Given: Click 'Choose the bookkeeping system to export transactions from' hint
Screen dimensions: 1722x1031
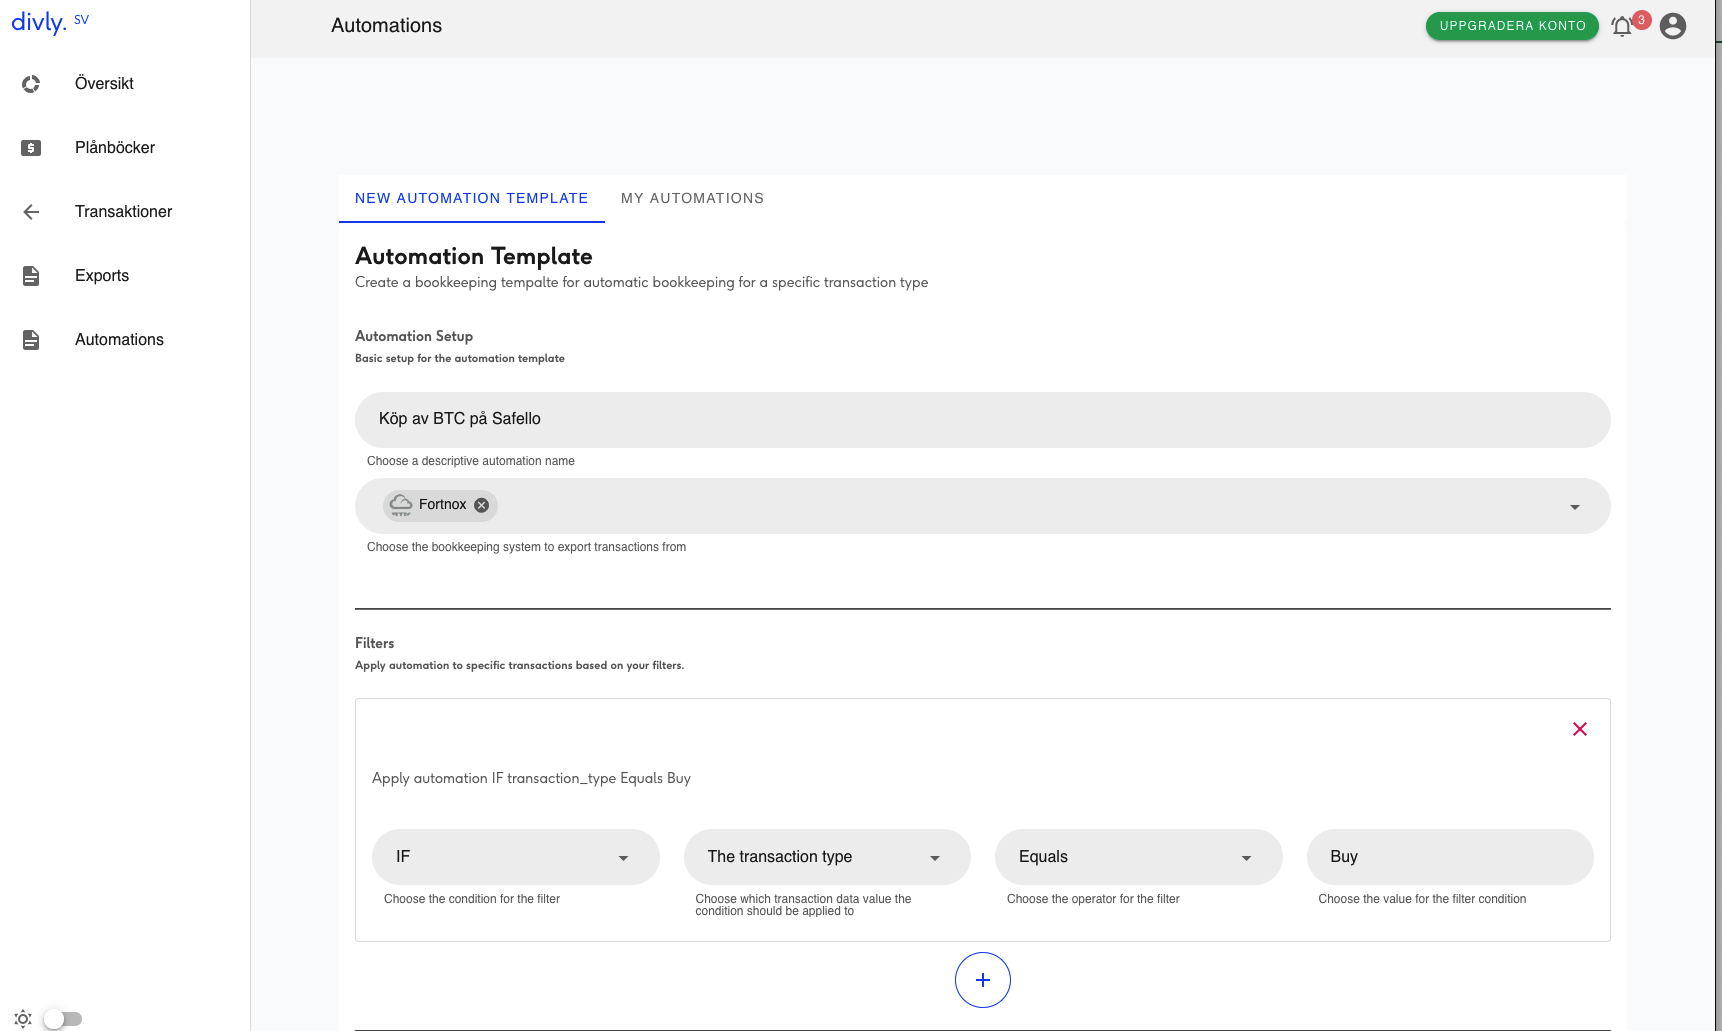Looking at the screenshot, I should 526,547.
